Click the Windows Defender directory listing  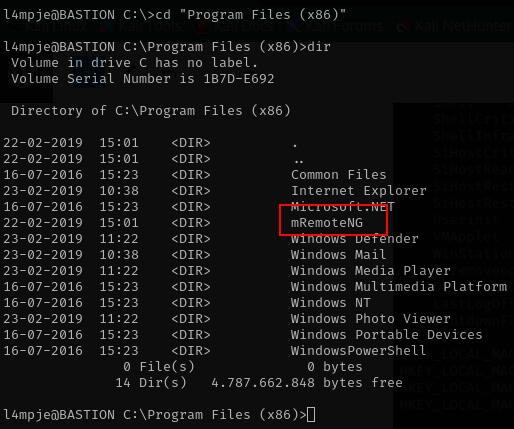pyautogui.click(x=355, y=238)
